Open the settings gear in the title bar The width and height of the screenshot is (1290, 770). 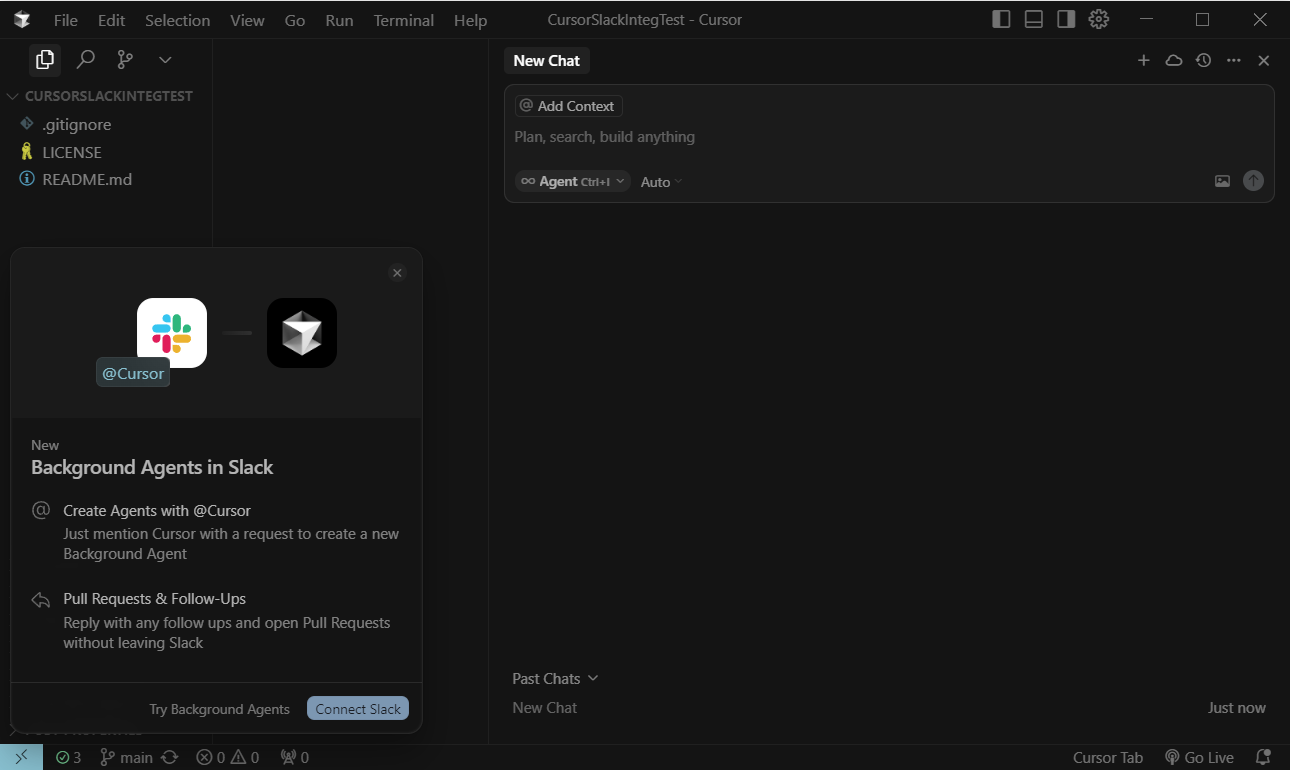pos(1098,19)
